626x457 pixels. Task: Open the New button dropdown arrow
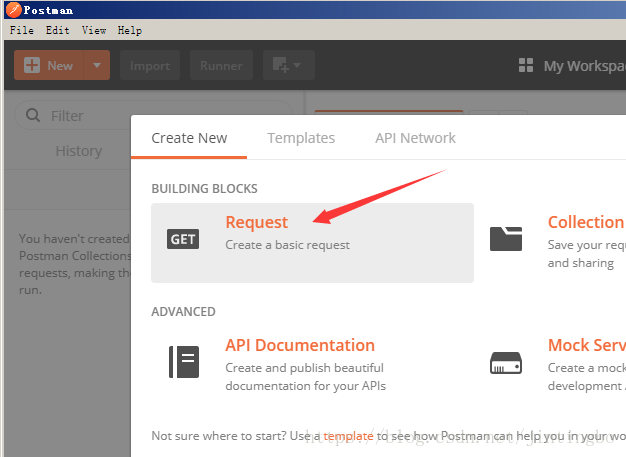coord(97,65)
